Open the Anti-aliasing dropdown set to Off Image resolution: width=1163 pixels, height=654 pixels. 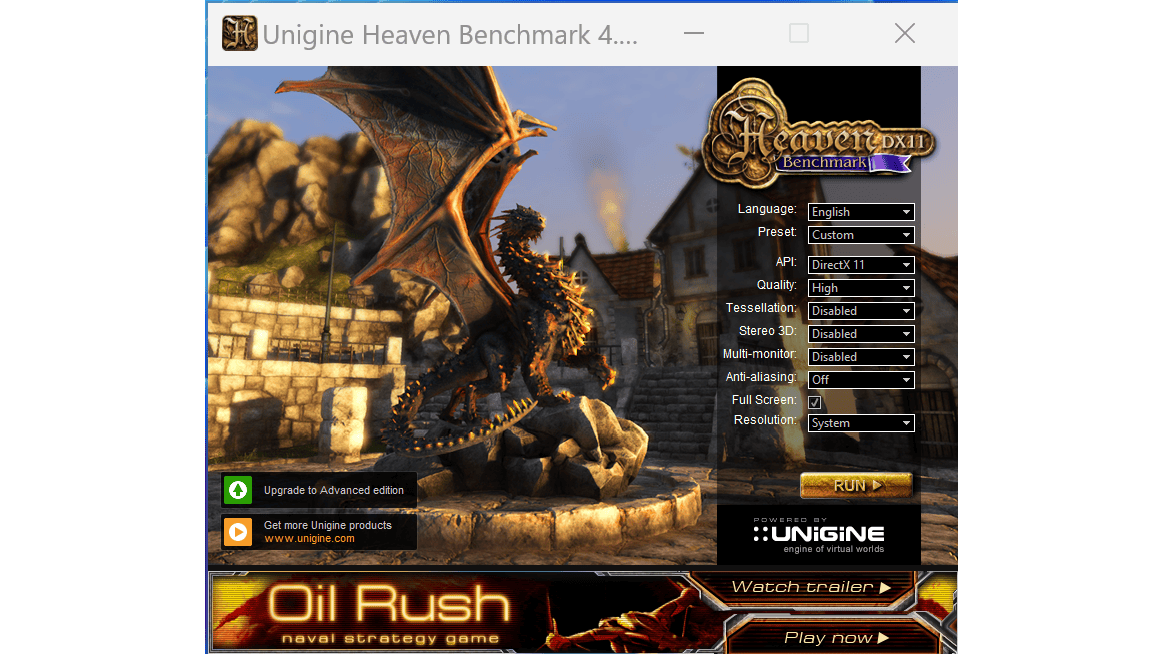(x=860, y=380)
